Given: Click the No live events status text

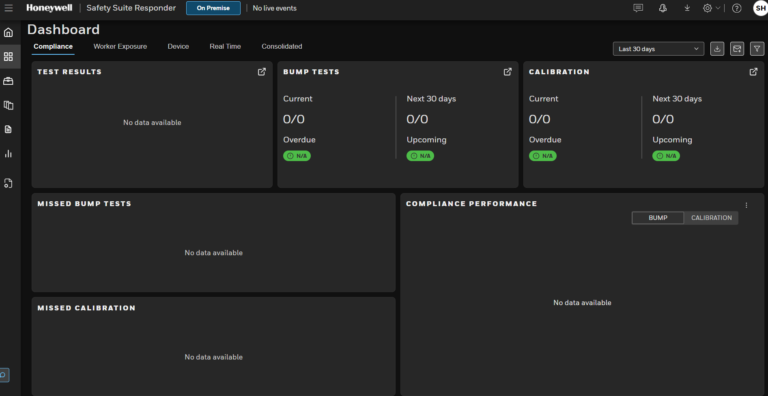Looking at the screenshot, I should [274, 8].
